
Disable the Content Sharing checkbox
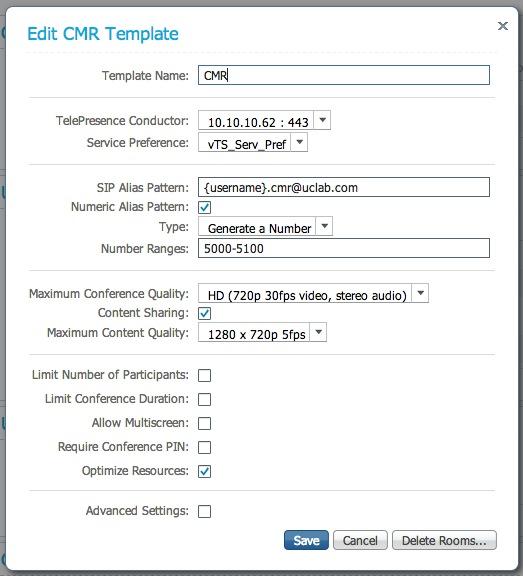tap(205, 313)
